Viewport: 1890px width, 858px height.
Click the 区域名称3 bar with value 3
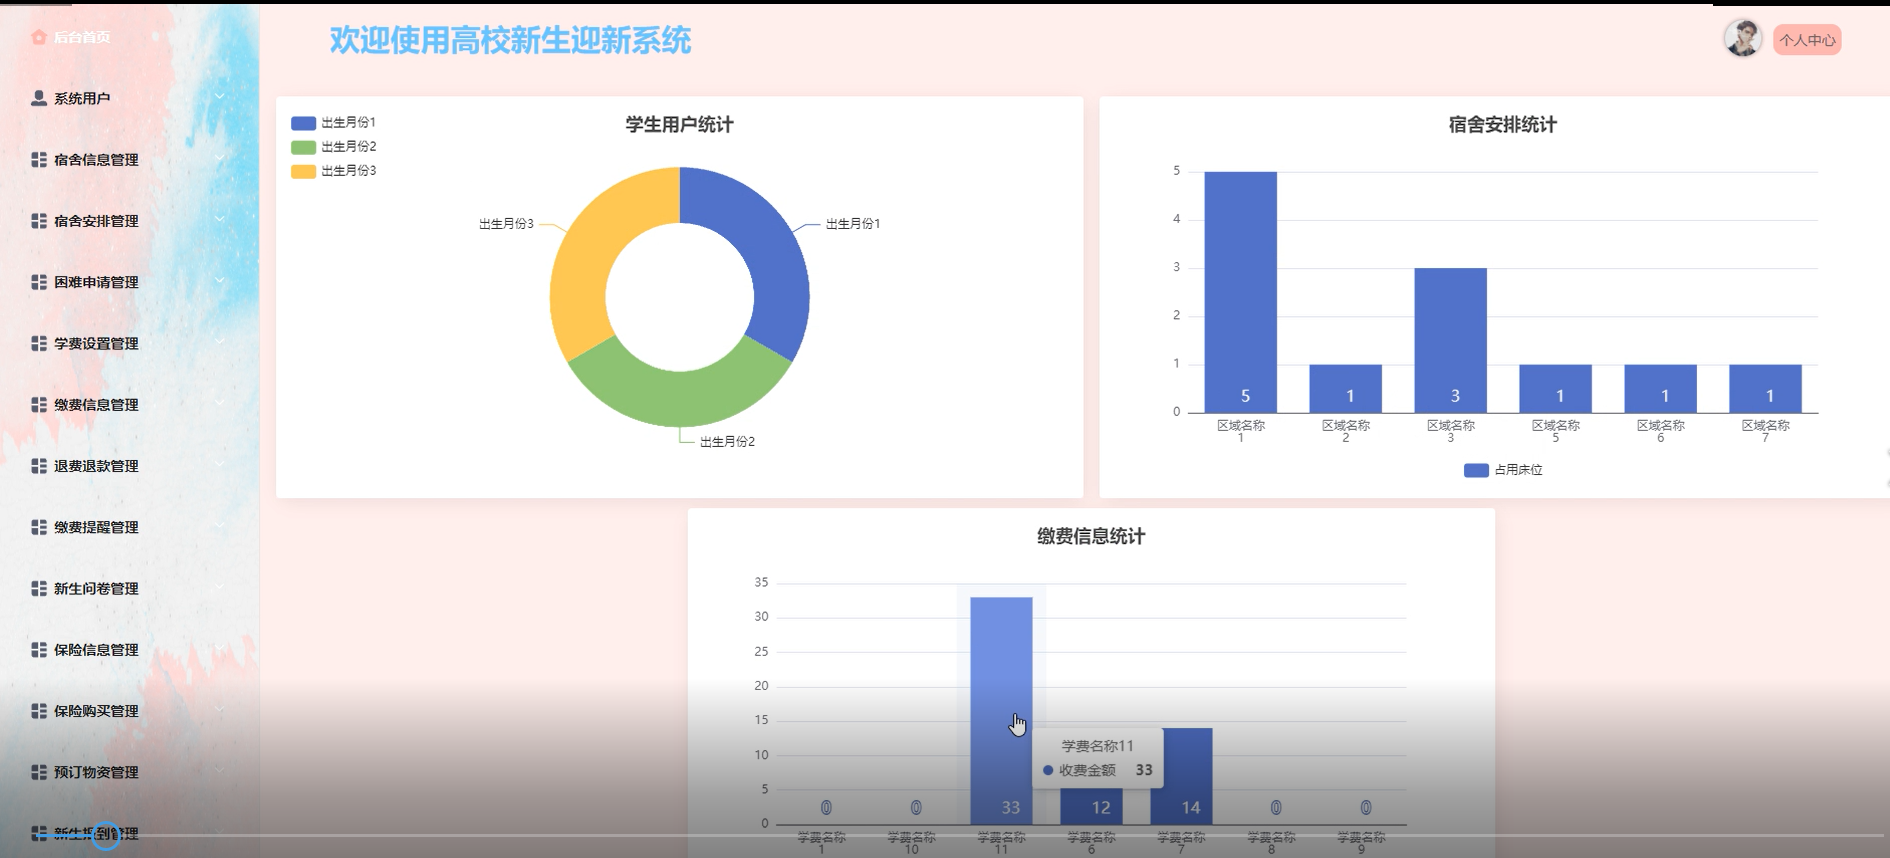1450,340
